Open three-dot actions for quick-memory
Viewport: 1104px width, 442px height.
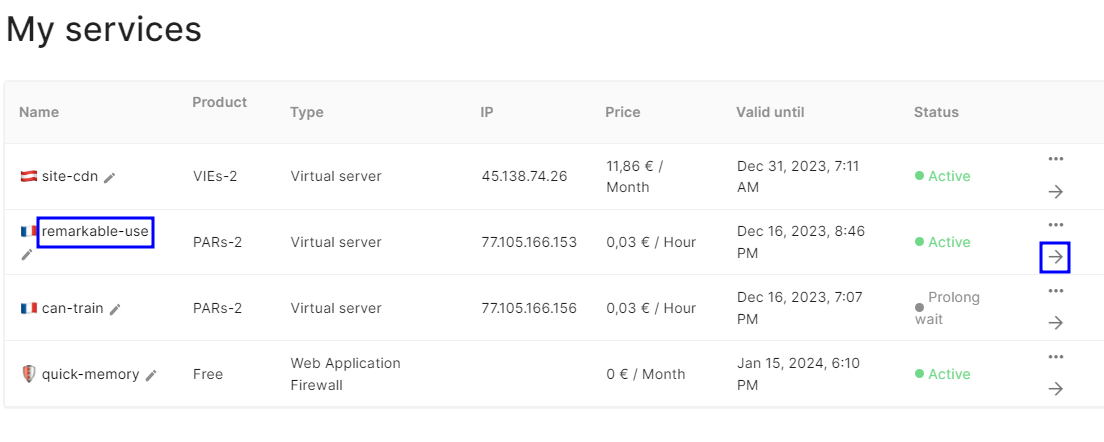point(1055,357)
